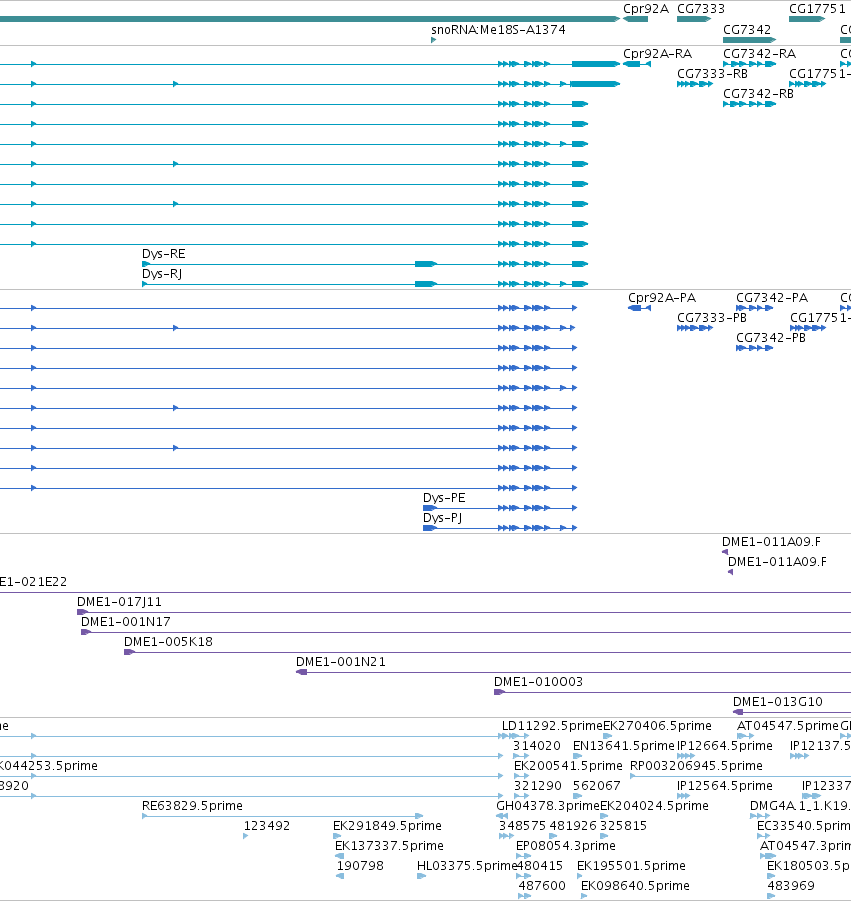Open EST EK270406.5prime
This screenshot has height=901, width=851.
click(657, 726)
